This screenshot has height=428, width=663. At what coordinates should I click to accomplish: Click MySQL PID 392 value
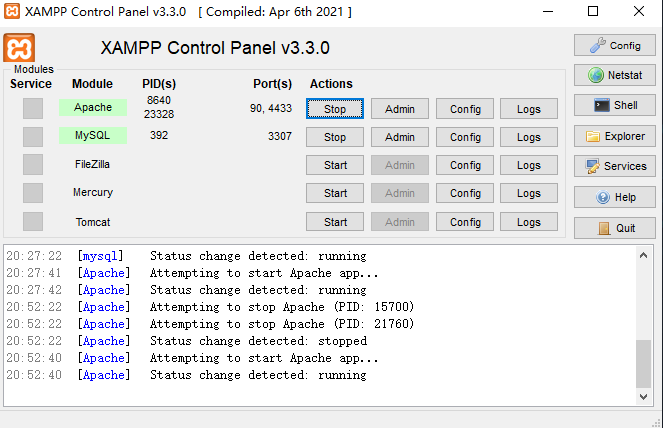point(159,135)
